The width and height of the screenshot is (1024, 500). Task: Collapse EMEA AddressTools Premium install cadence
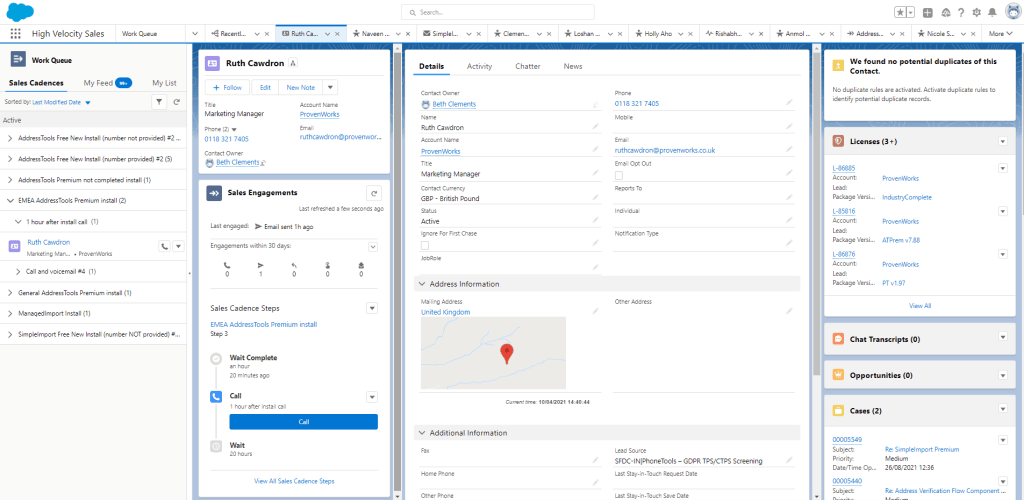(10, 200)
